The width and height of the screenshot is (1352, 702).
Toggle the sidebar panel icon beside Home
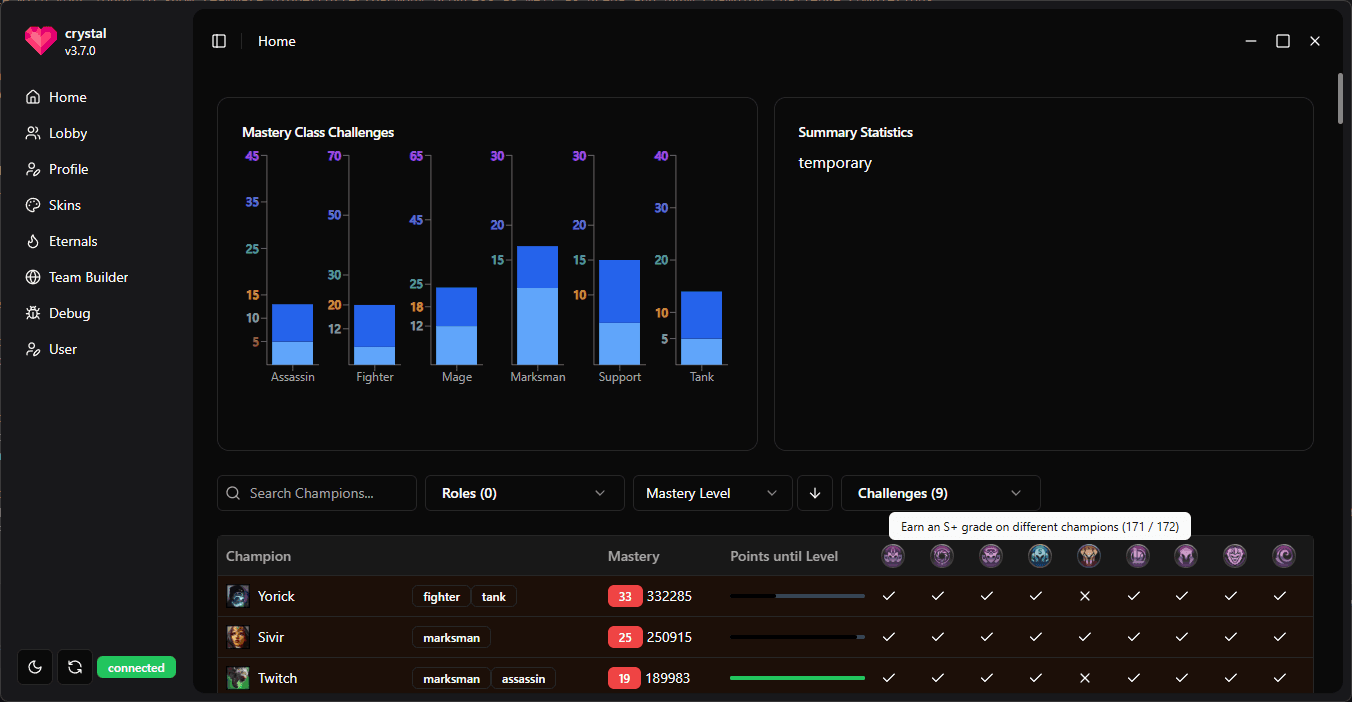(219, 41)
